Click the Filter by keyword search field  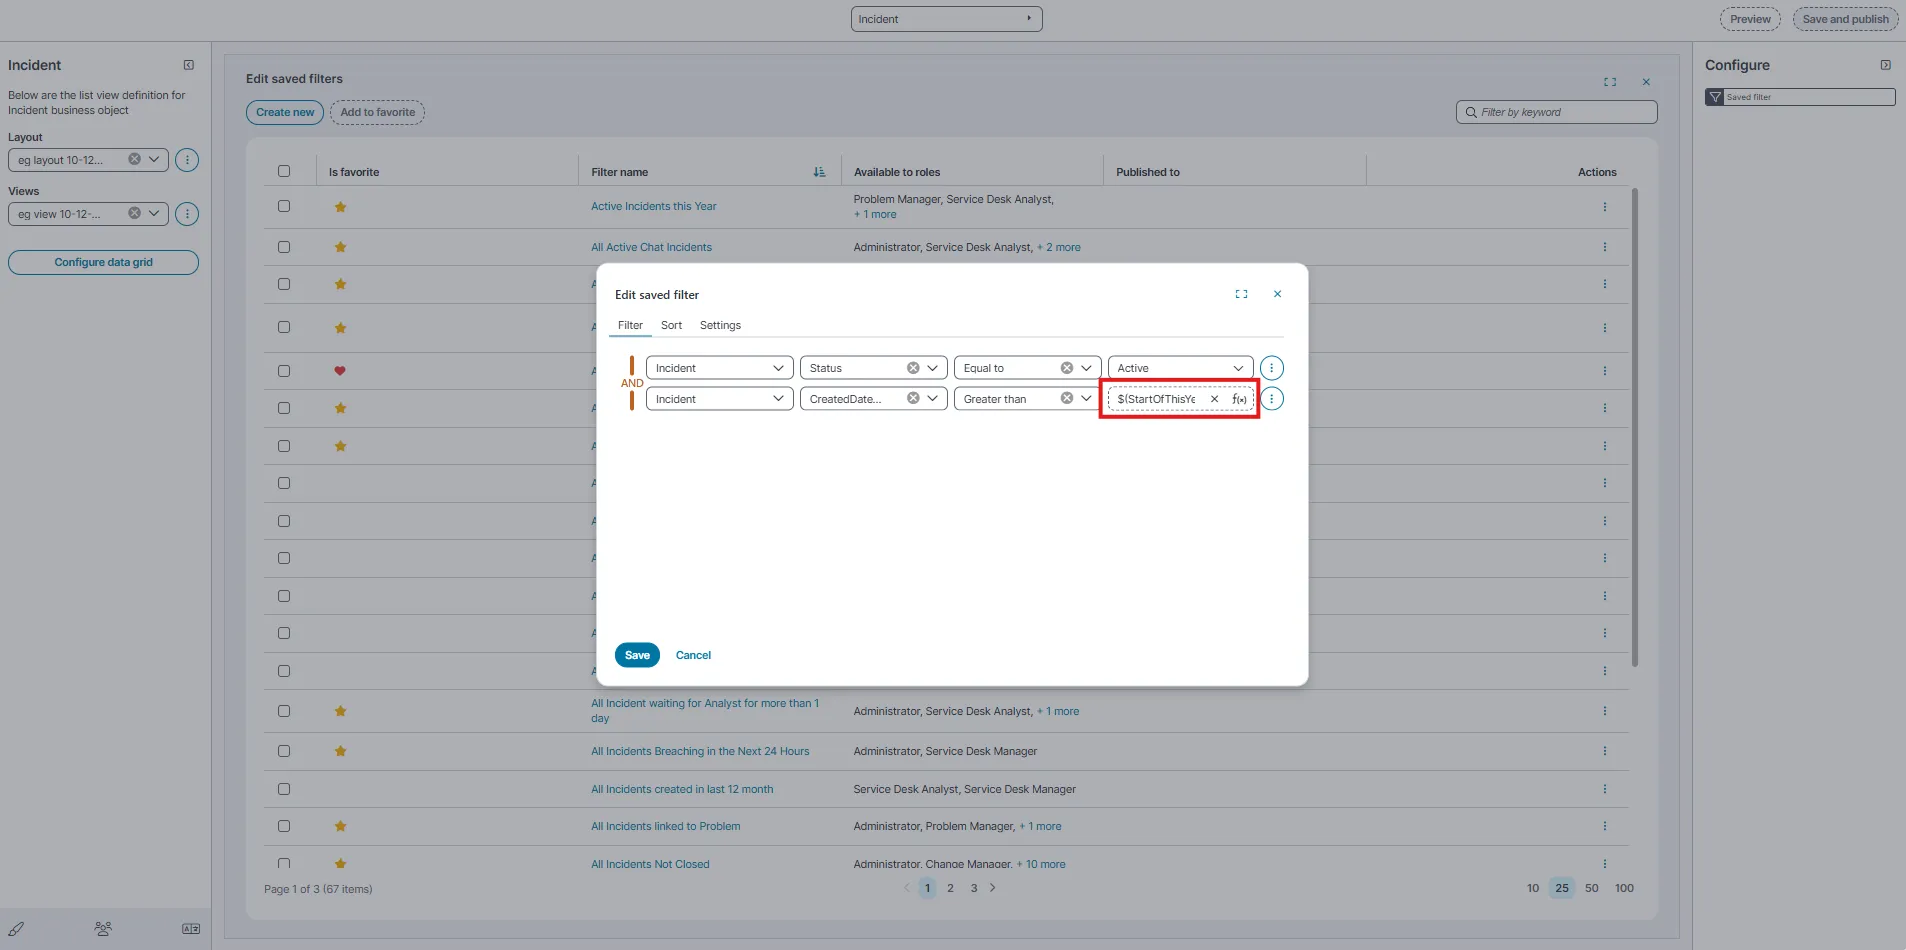coord(1556,112)
